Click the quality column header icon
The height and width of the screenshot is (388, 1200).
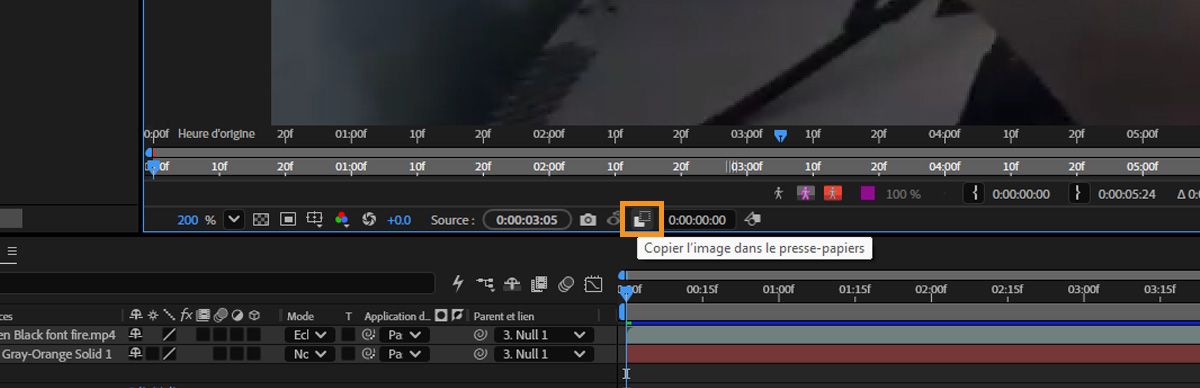pos(169,316)
